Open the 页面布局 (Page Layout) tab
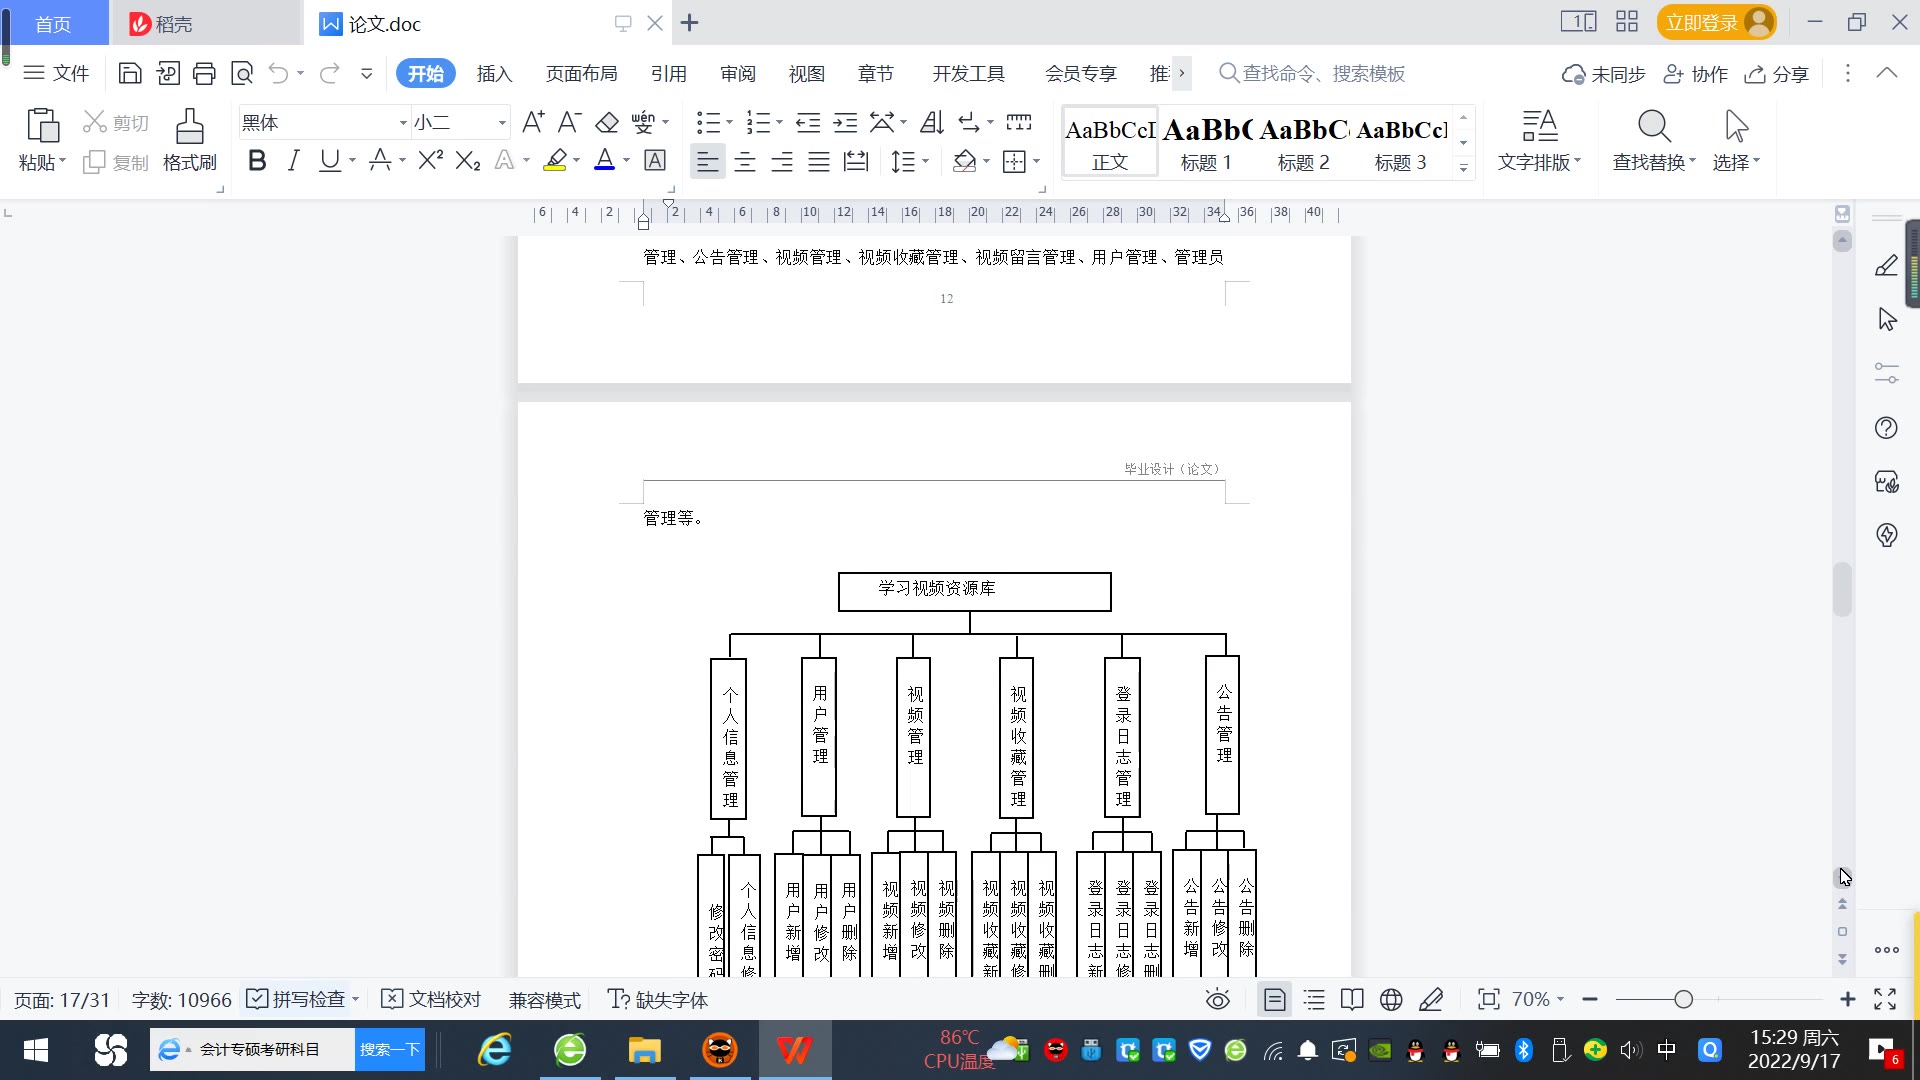The height and width of the screenshot is (1080, 1920). pyautogui.click(x=581, y=74)
